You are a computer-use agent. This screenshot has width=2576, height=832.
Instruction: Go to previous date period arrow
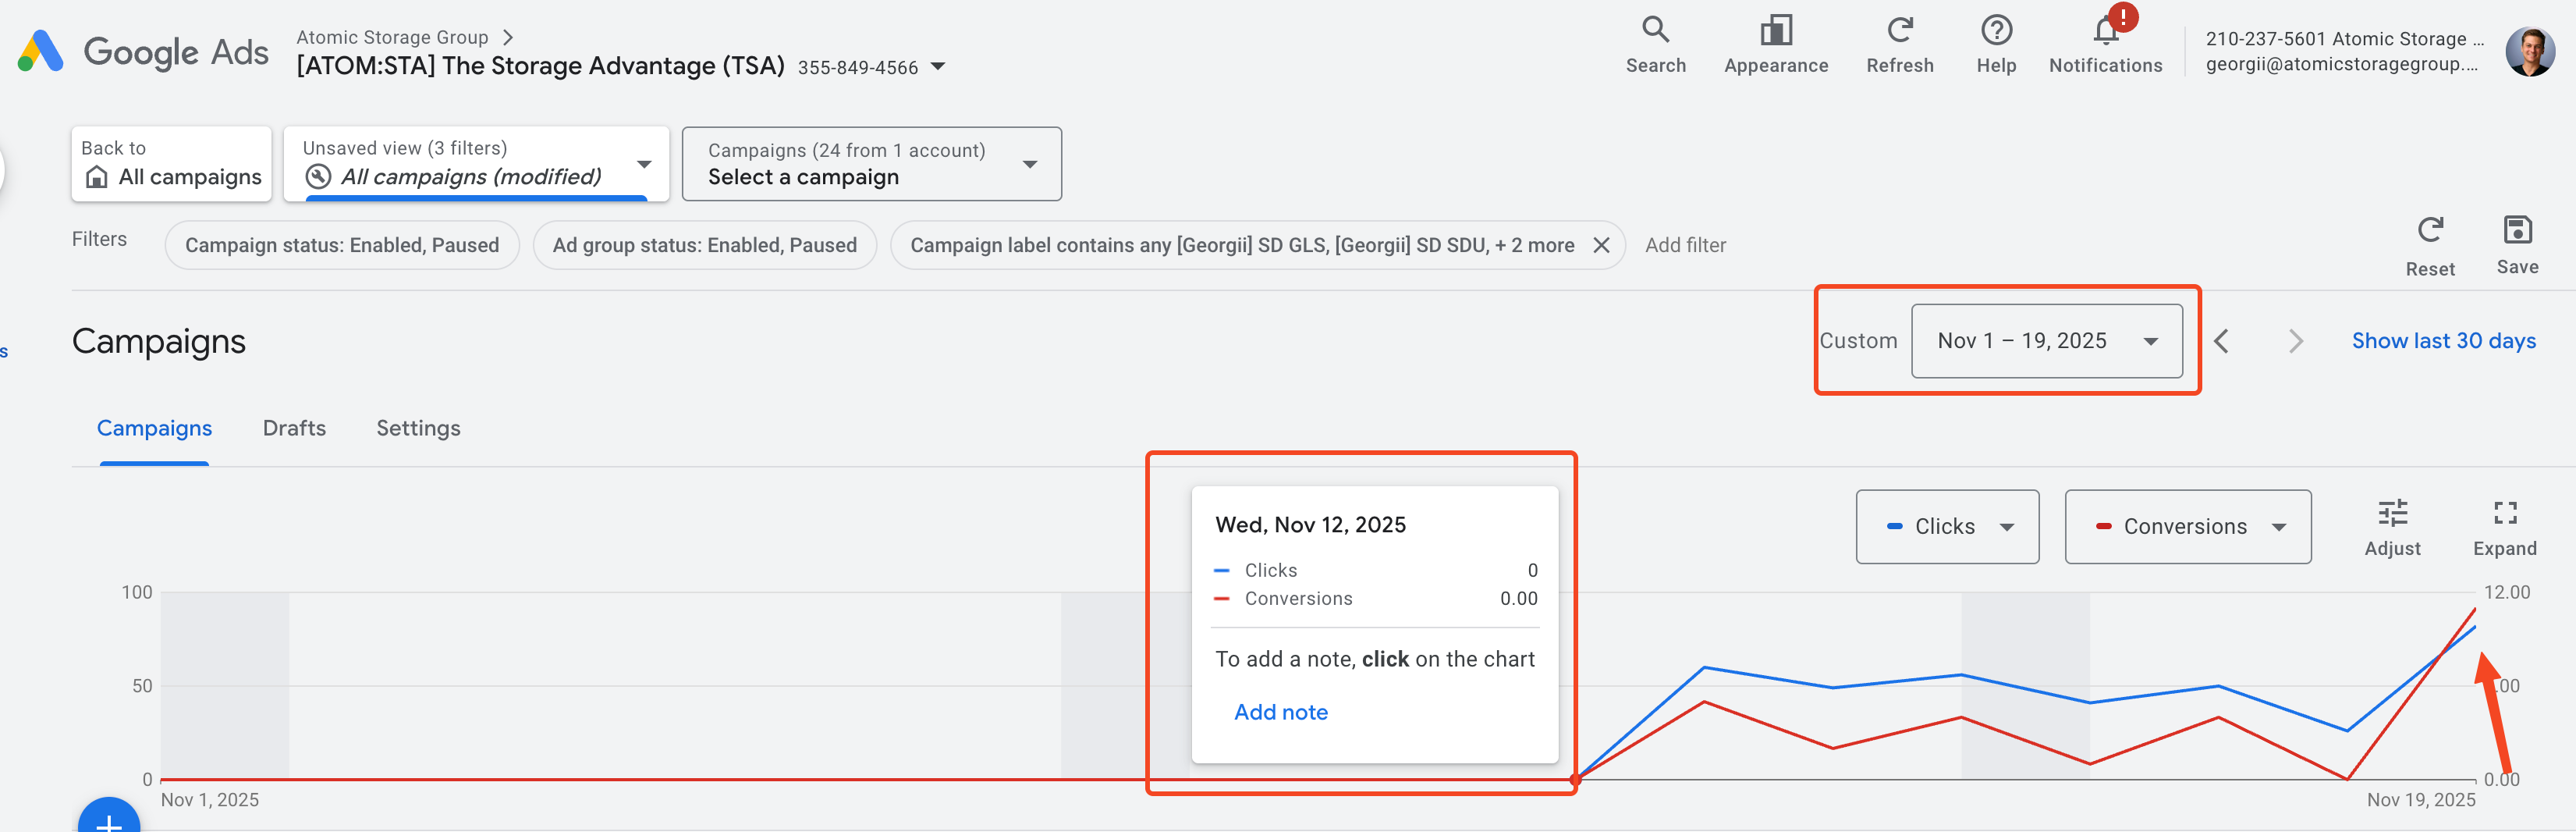(x=2221, y=342)
